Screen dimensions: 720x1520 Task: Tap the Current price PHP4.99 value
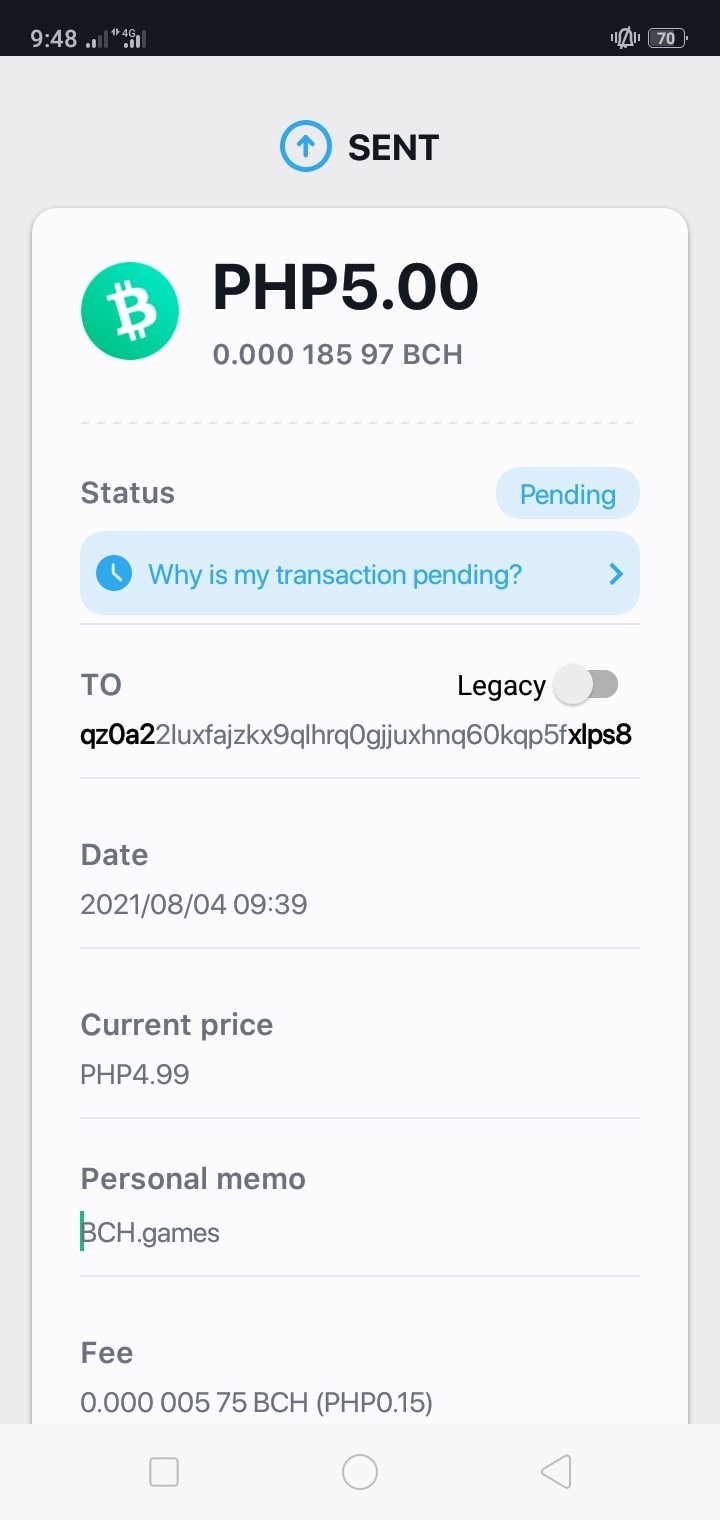135,1075
